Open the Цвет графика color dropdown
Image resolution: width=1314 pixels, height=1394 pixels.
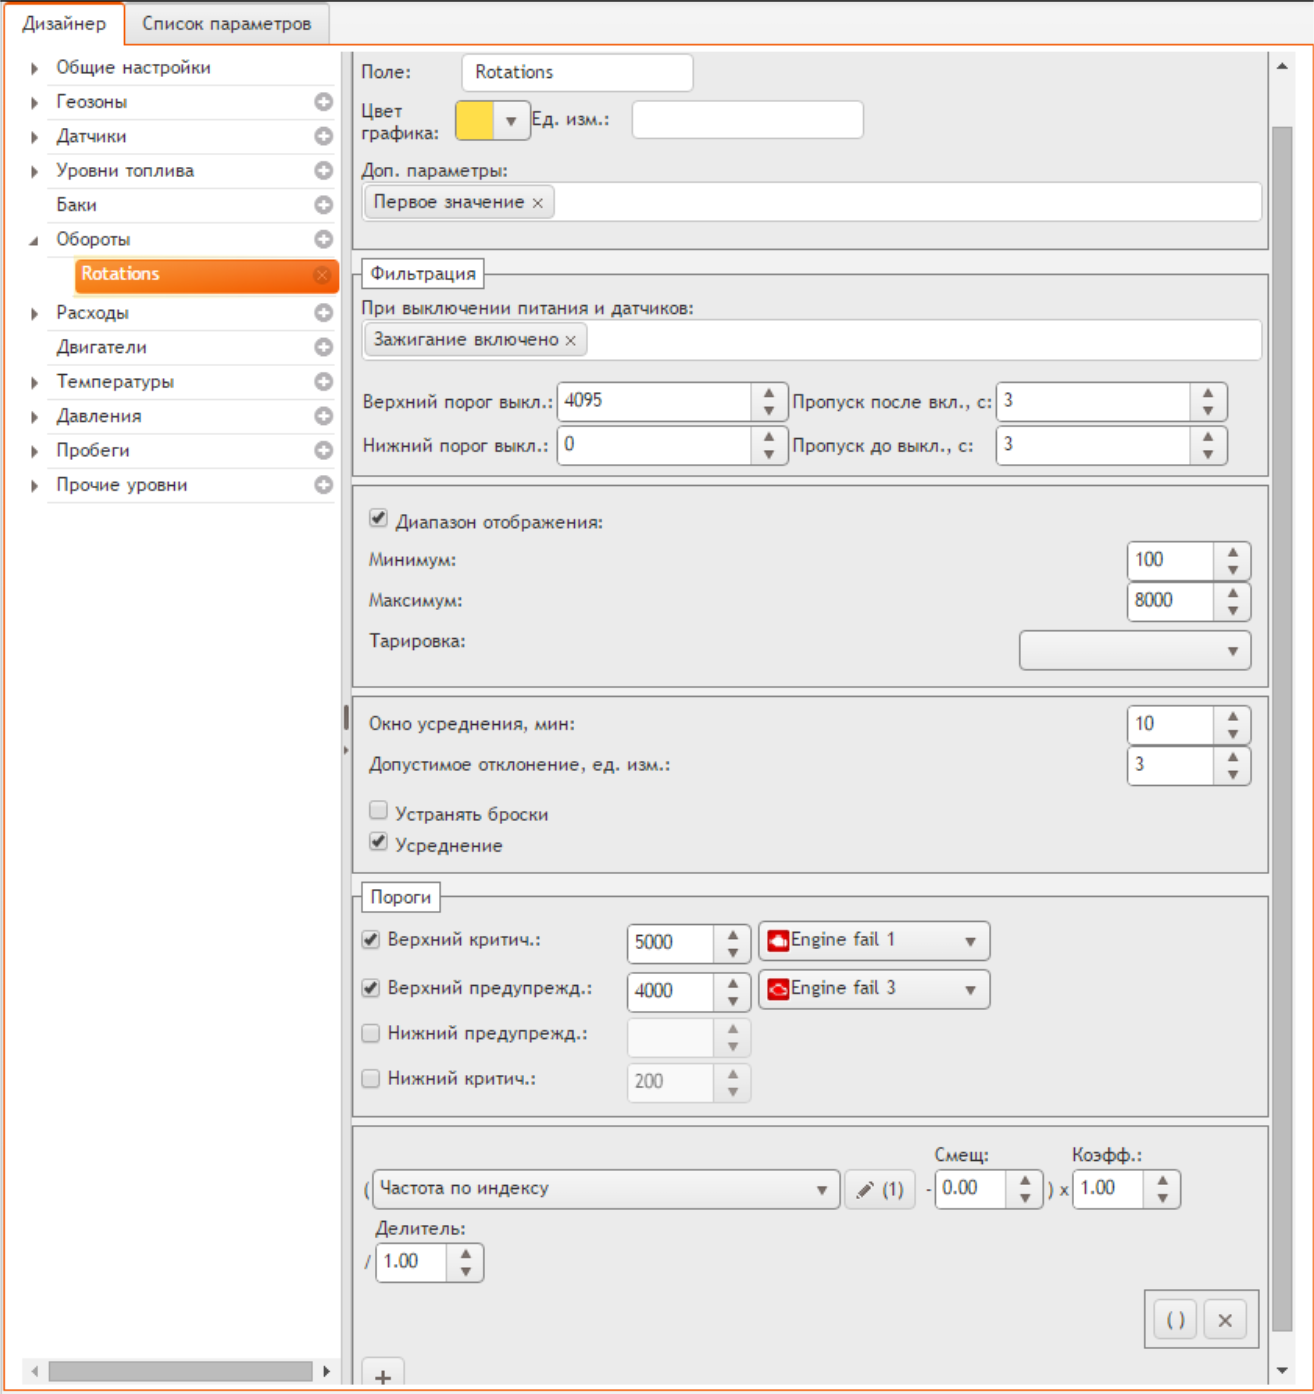[511, 121]
